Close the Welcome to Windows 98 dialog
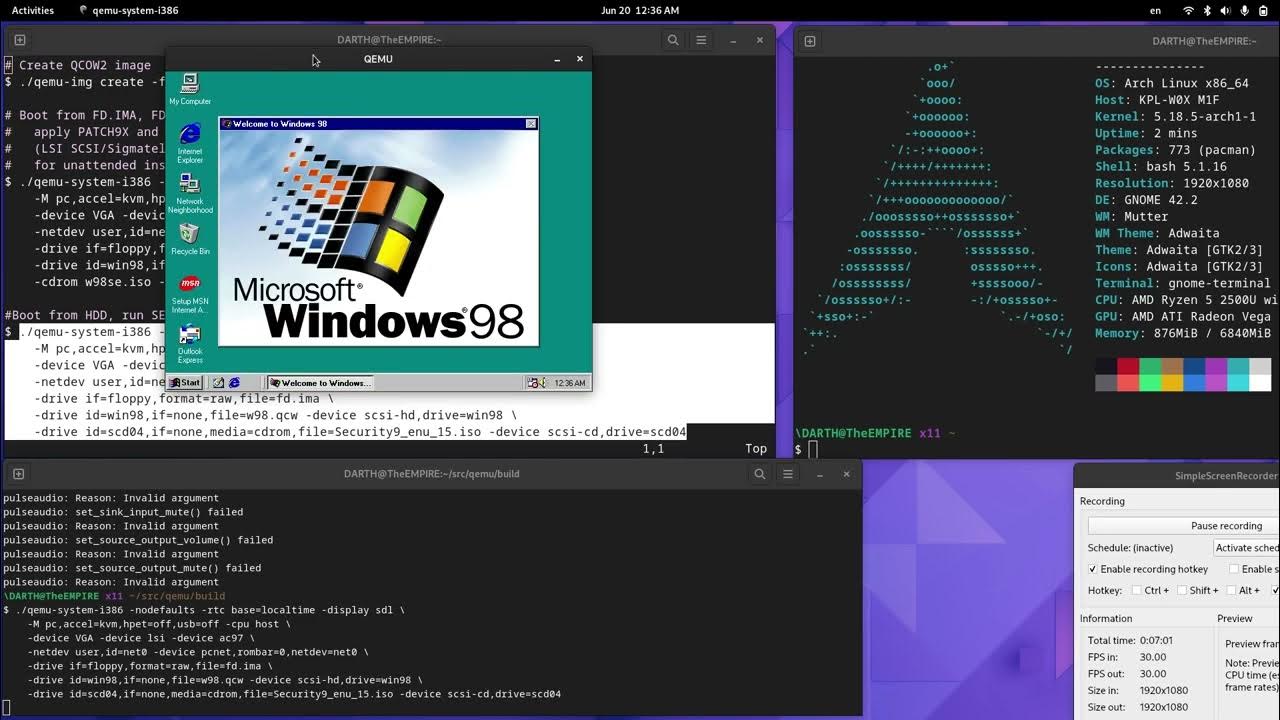Screen dimensions: 1280x720 coord(531,124)
